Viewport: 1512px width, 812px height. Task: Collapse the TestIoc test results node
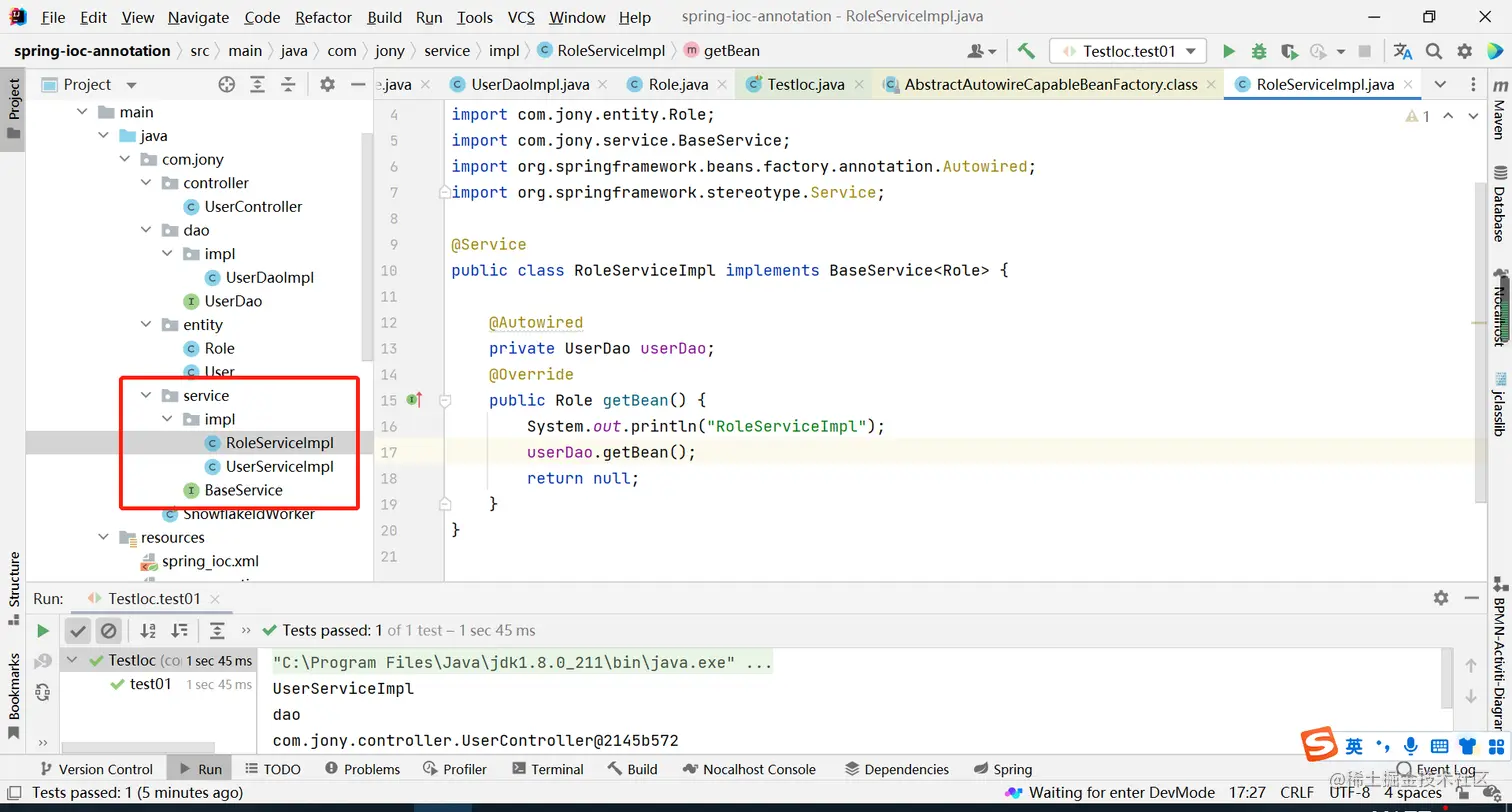tap(74, 661)
